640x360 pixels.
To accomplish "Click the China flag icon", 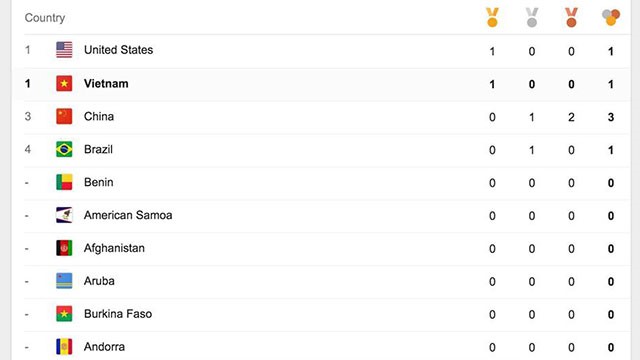I will click(x=64, y=116).
